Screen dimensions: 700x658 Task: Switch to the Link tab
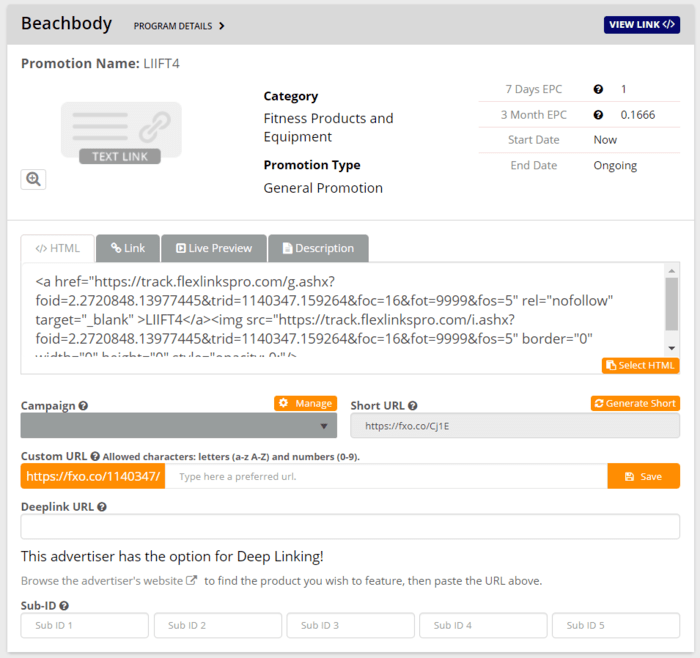click(x=128, y=248)
